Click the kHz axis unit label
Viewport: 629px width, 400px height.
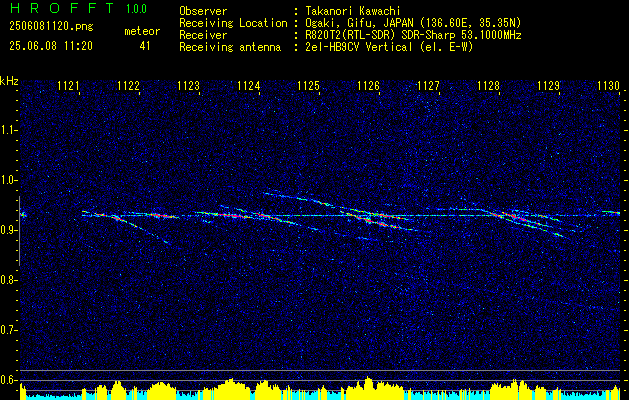[9, 81]
